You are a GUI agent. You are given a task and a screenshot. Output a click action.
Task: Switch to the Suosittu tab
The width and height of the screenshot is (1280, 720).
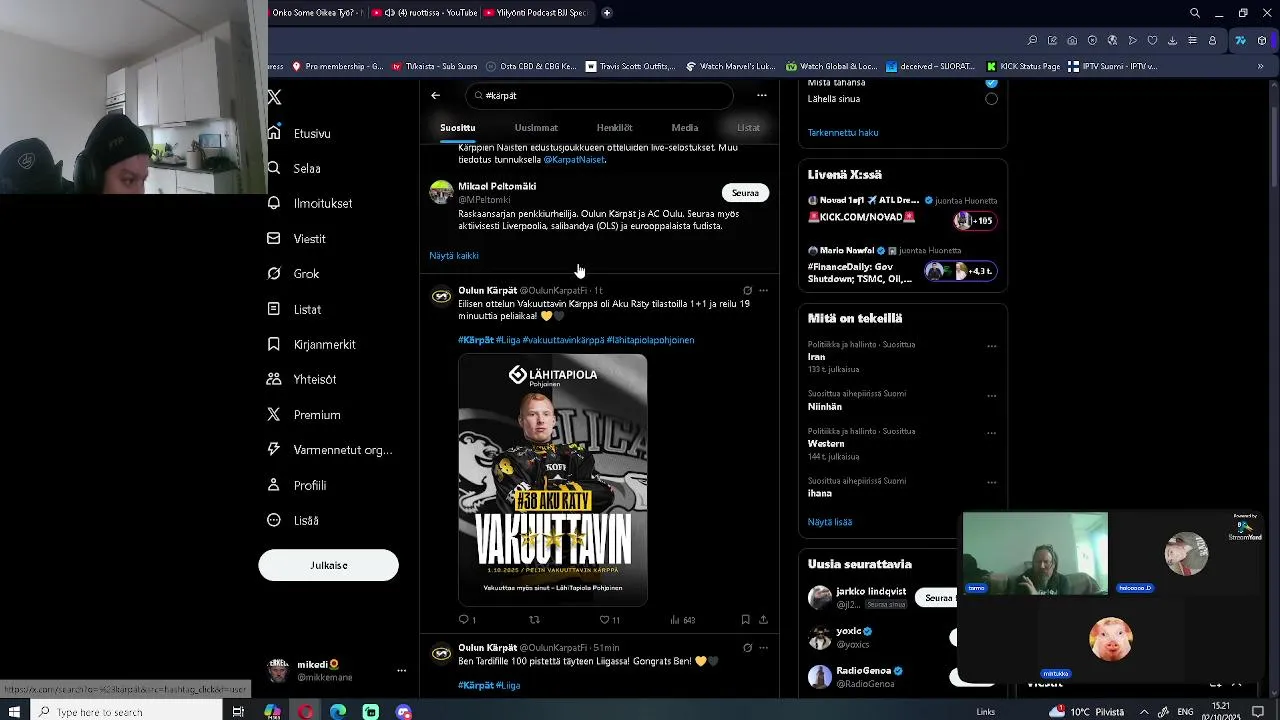coord(457,128)
